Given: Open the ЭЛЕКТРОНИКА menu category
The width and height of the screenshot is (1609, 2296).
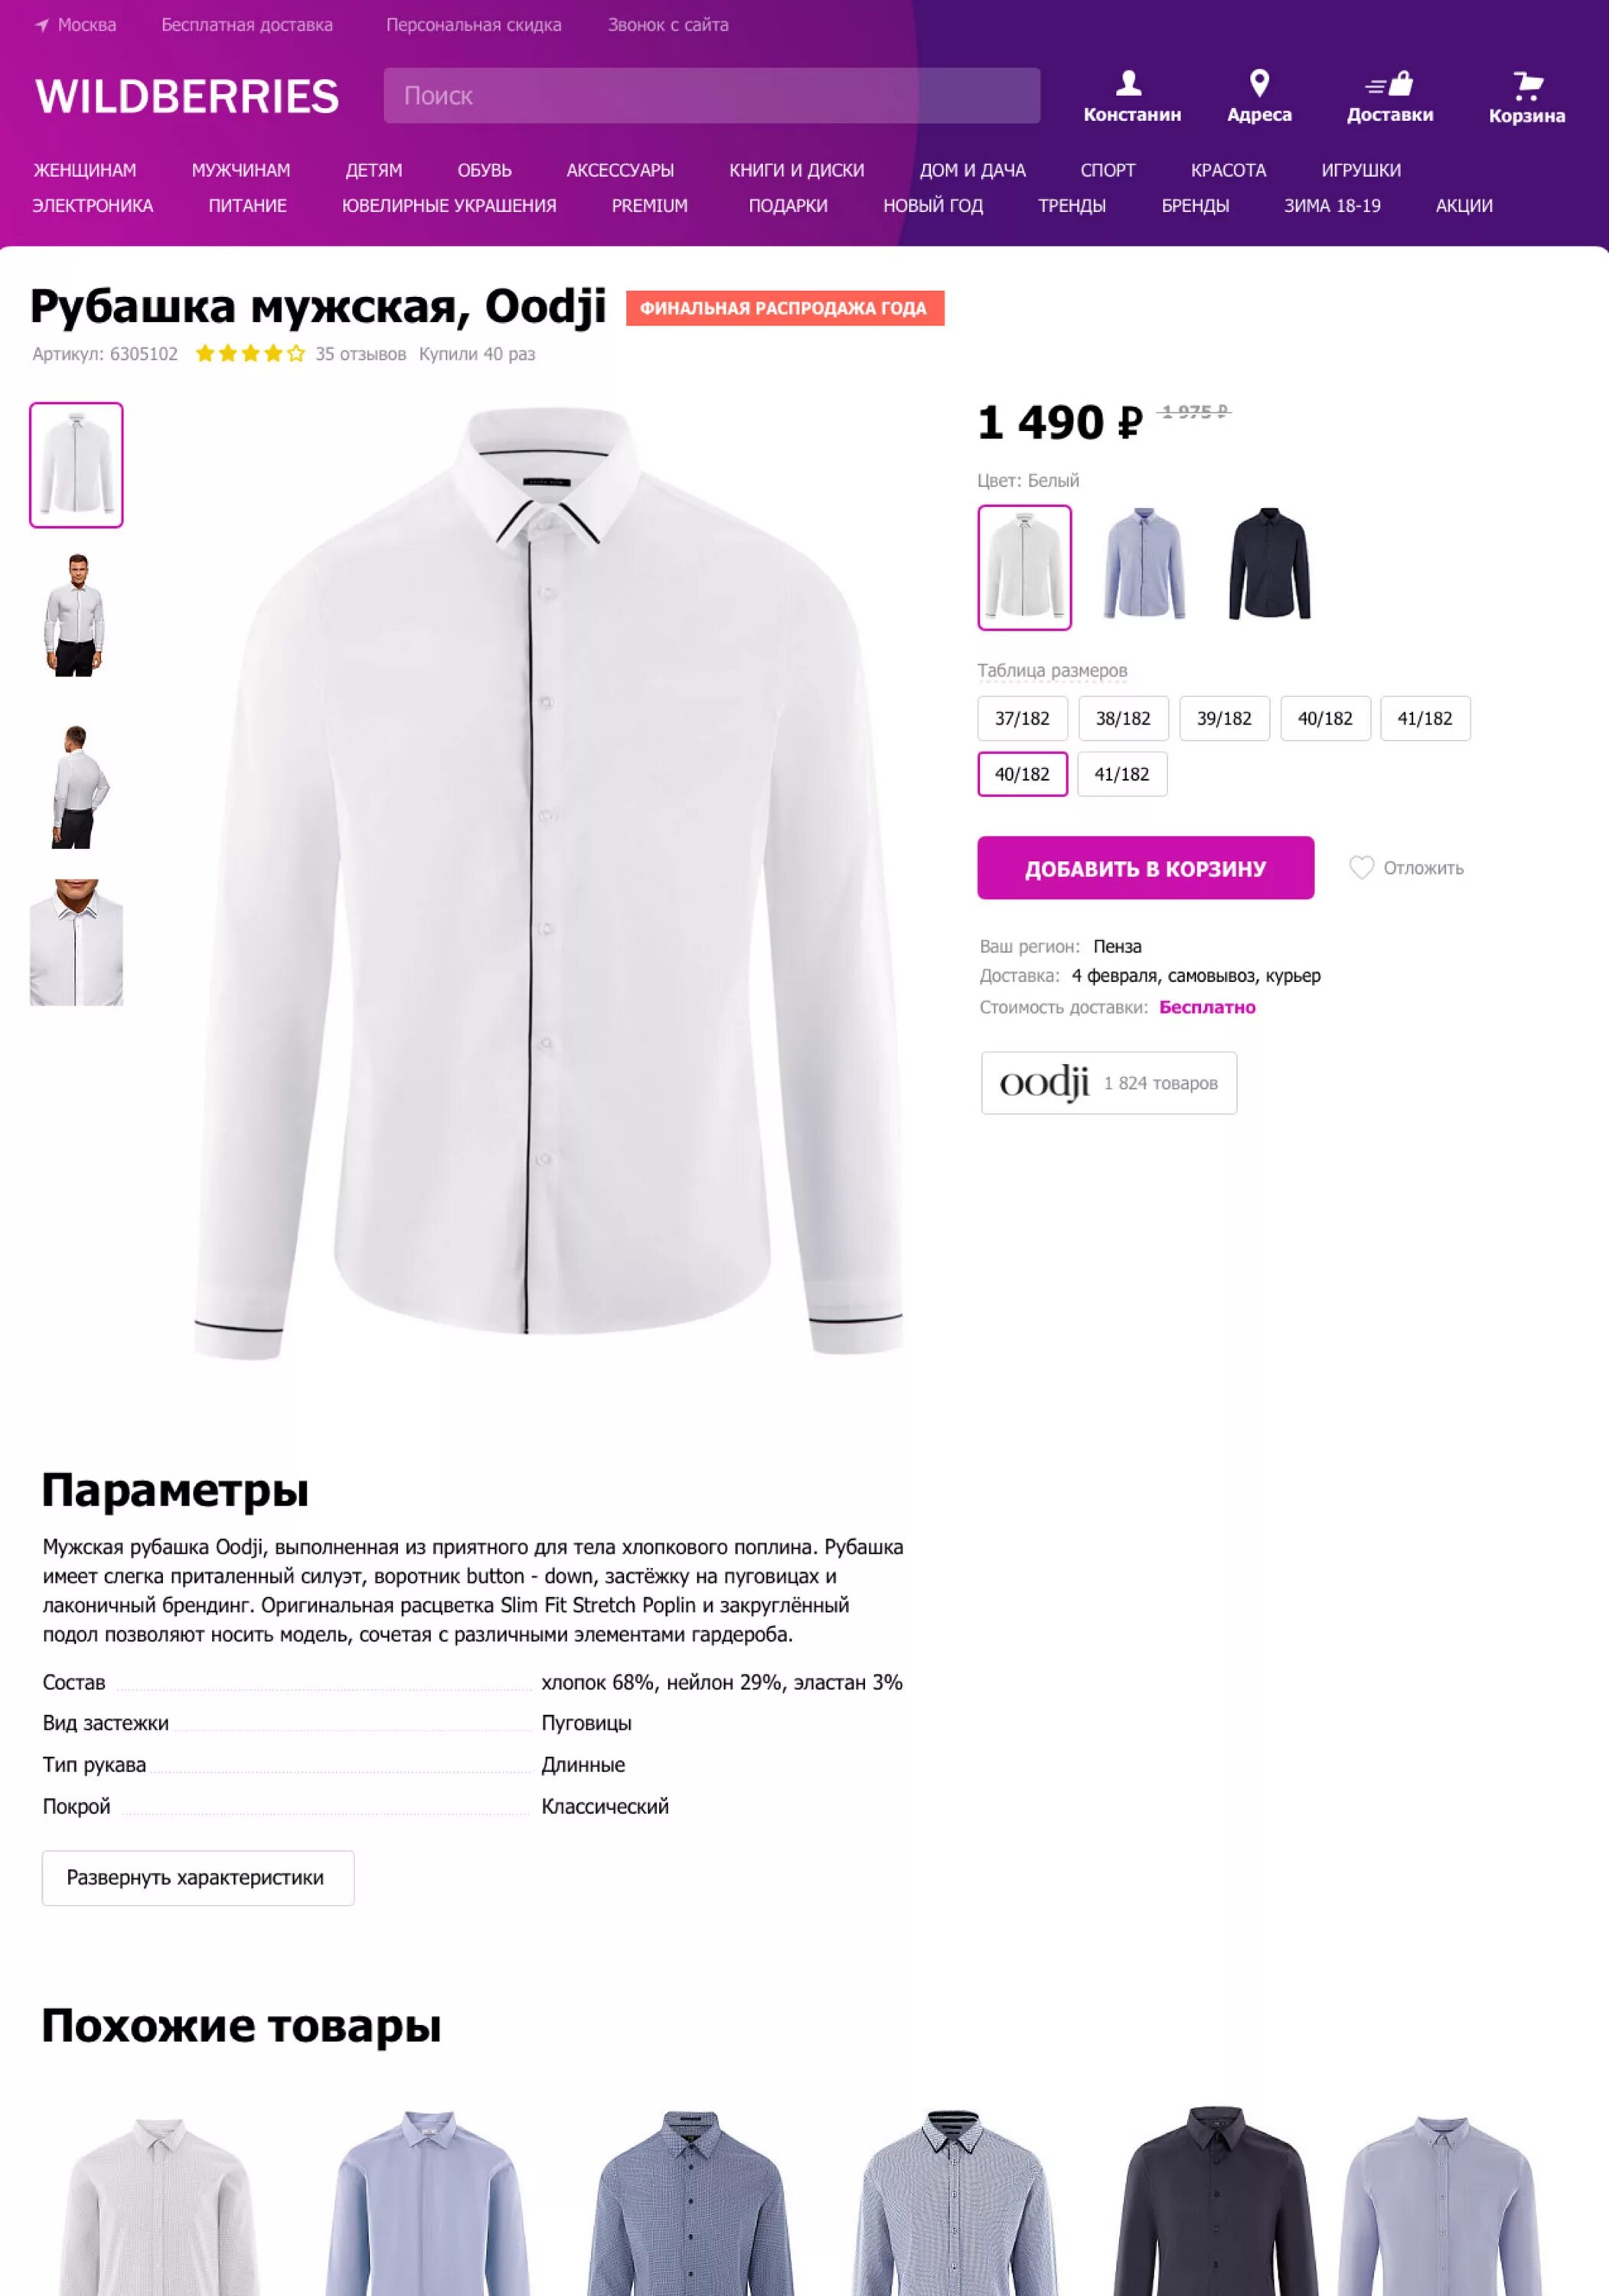Looking at the screenshot, I should click(x=92, y=205).
